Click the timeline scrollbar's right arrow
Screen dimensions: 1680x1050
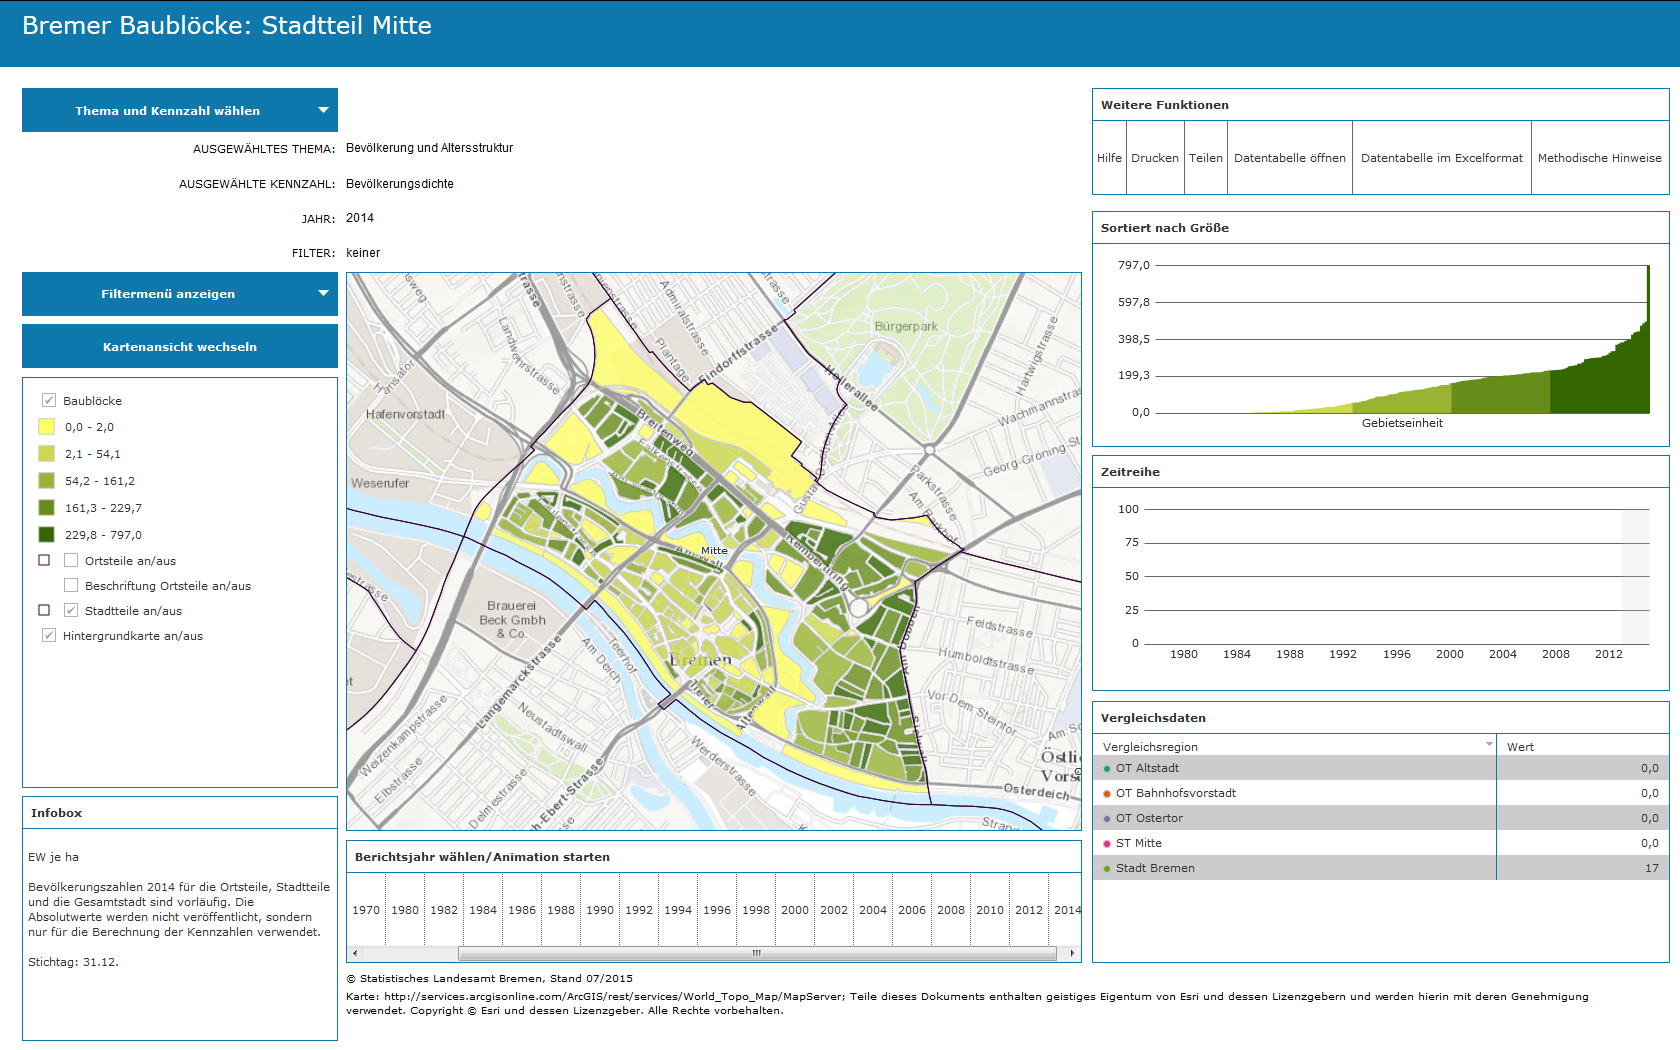1073,953
